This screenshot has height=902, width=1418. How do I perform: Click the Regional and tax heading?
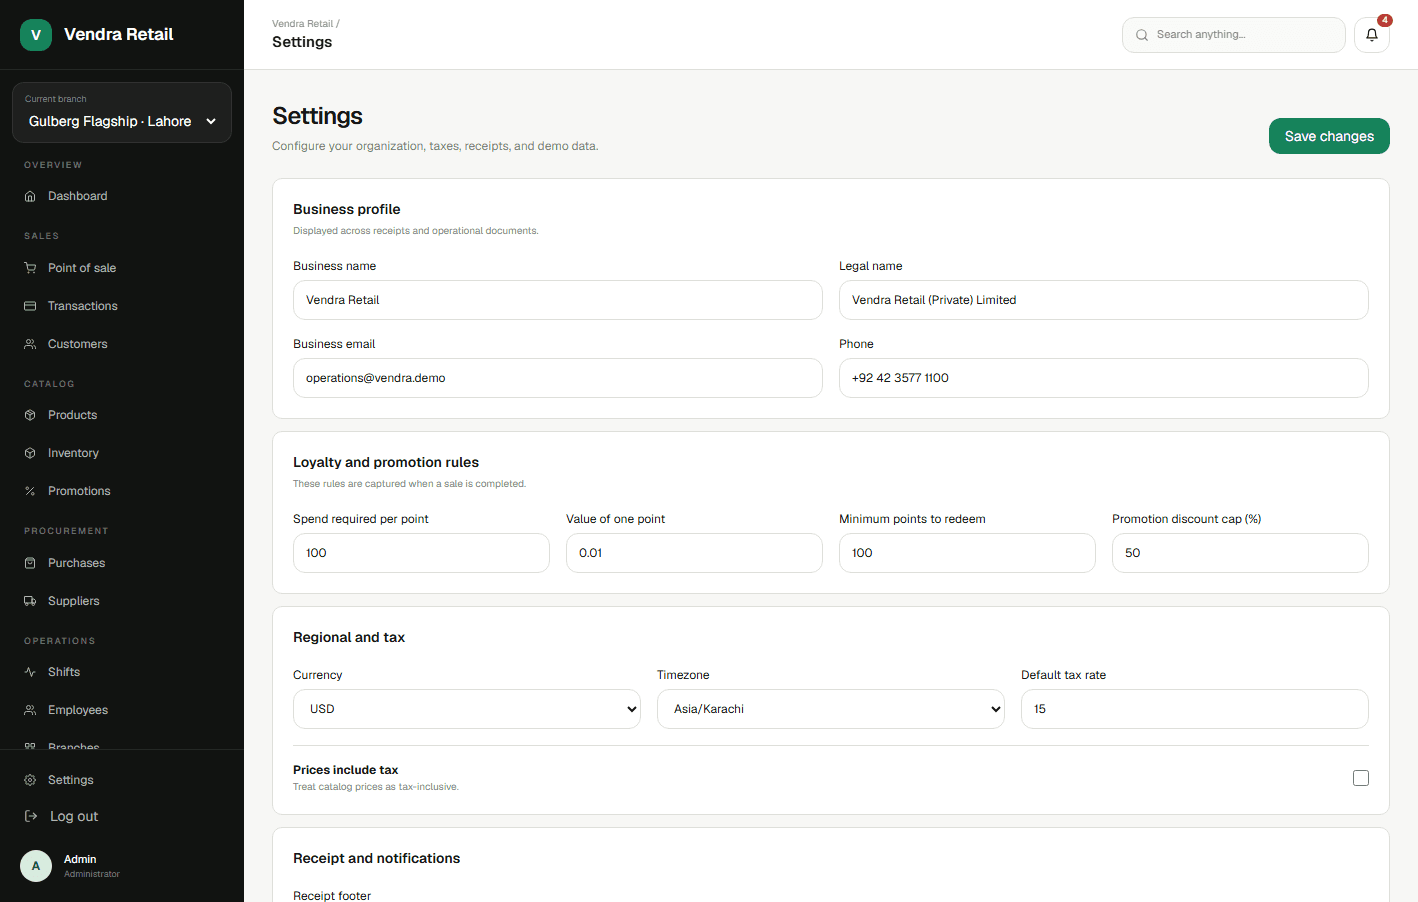(349, 637)
